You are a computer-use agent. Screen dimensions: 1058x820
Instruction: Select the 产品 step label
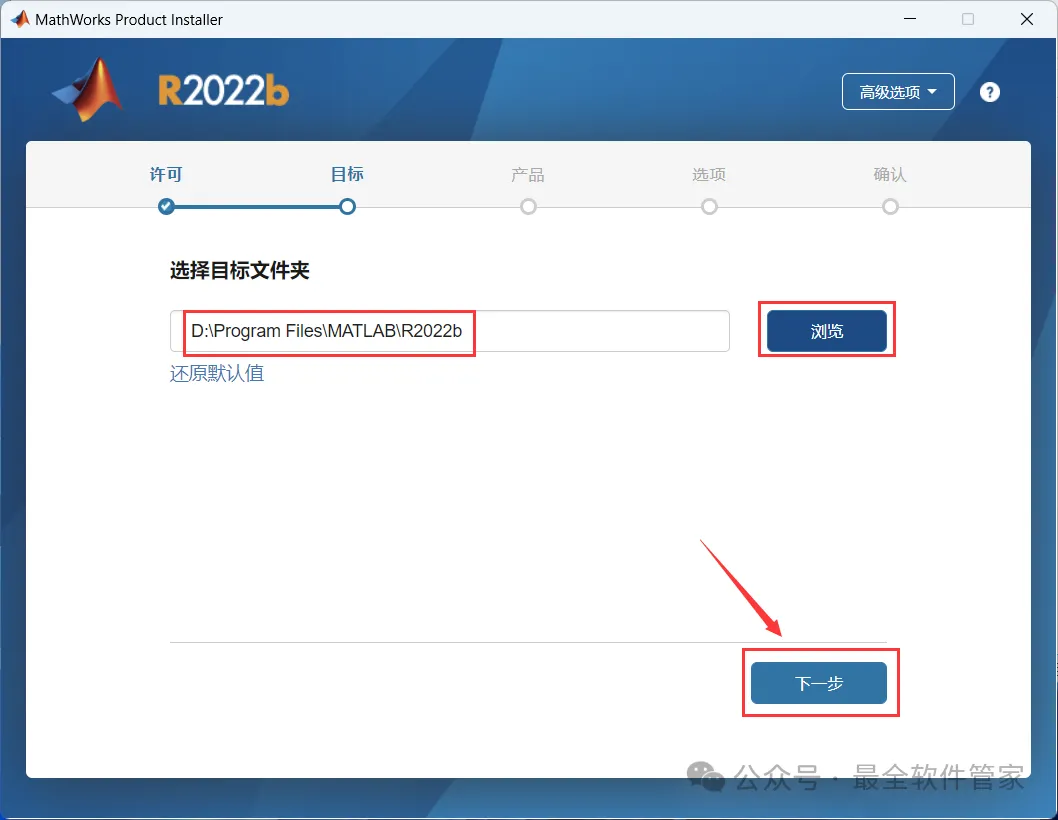click(x=528, y=175)
